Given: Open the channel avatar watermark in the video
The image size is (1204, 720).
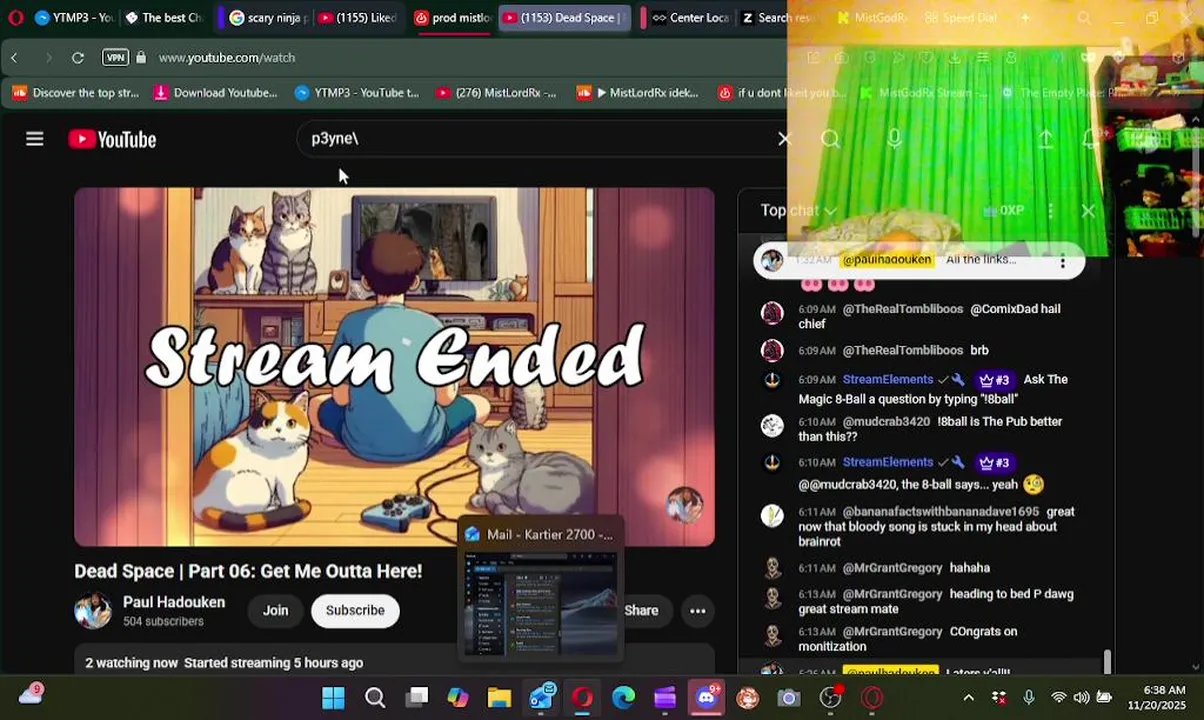Looking at the screenshot, I should pyautogui.click(x=685, y=505).
